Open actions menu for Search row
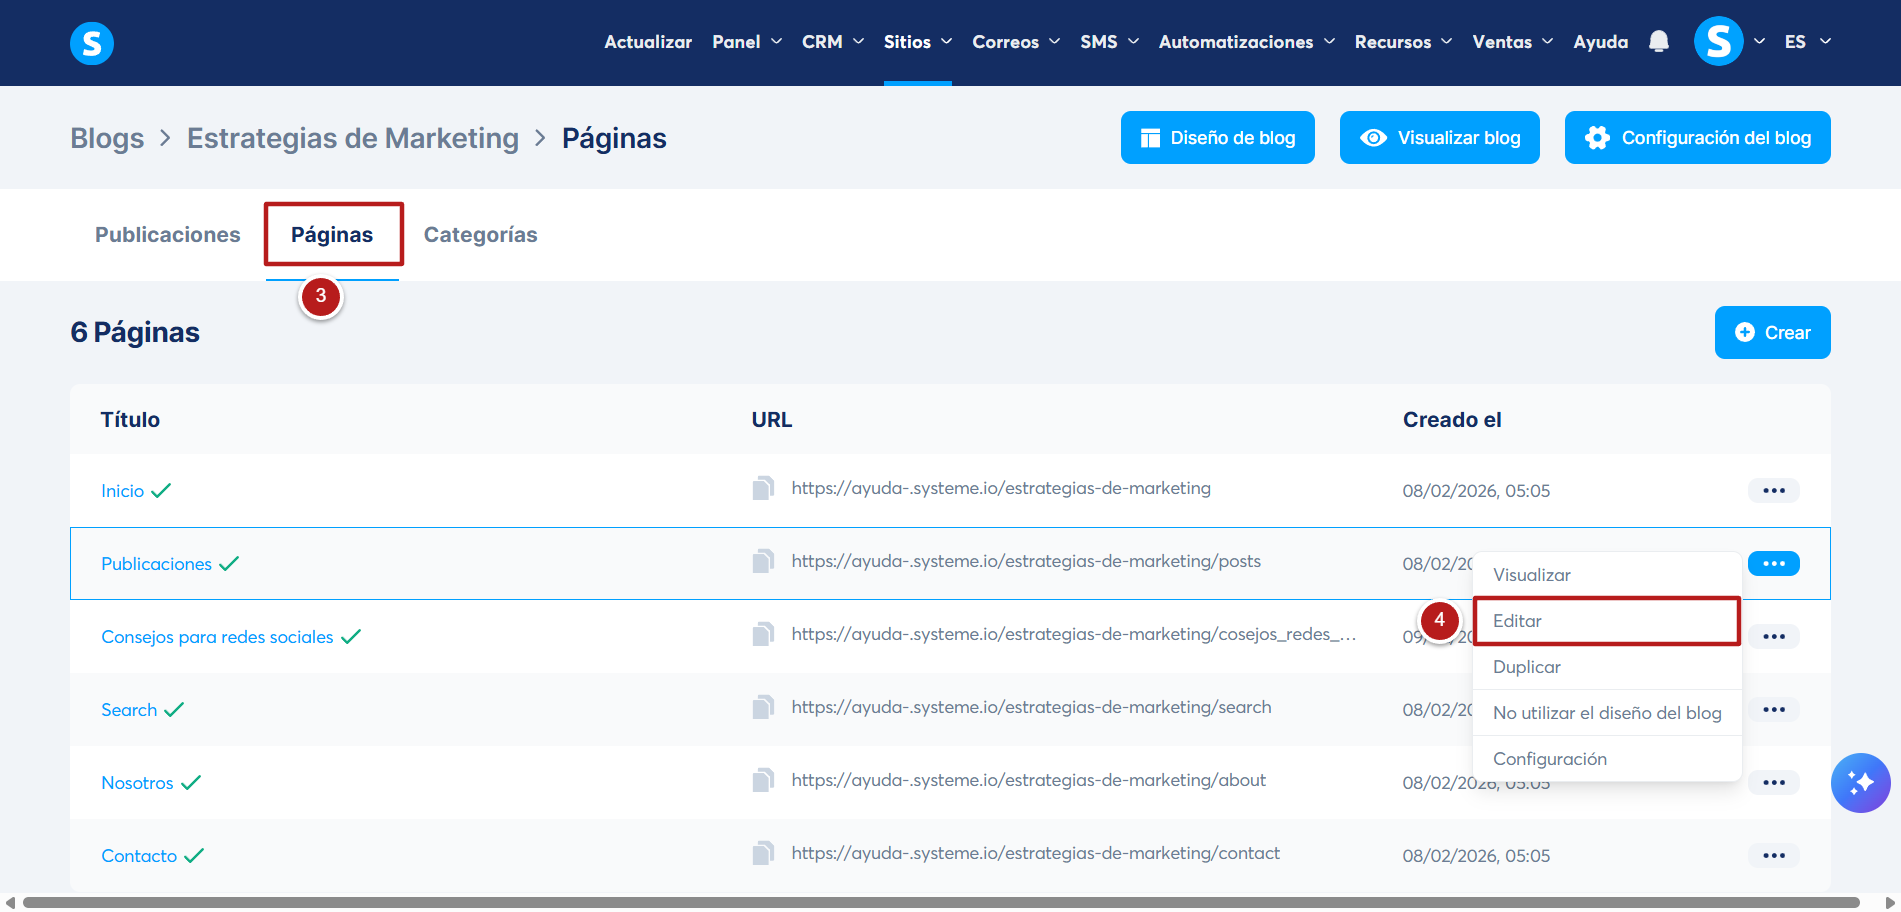This screenshot has height=912, width=1901. 1774,710
